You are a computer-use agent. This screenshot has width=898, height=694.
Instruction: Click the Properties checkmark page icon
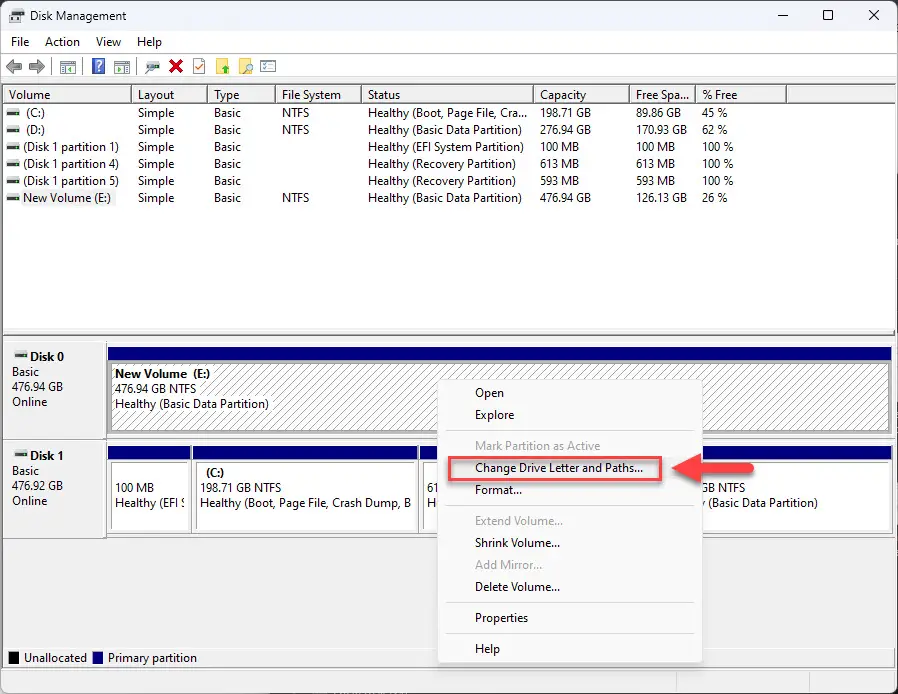199,66
